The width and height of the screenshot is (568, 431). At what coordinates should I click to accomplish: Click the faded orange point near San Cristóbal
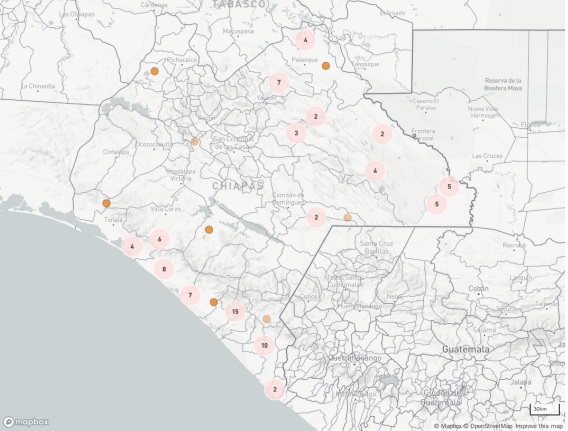pos(195,141)
